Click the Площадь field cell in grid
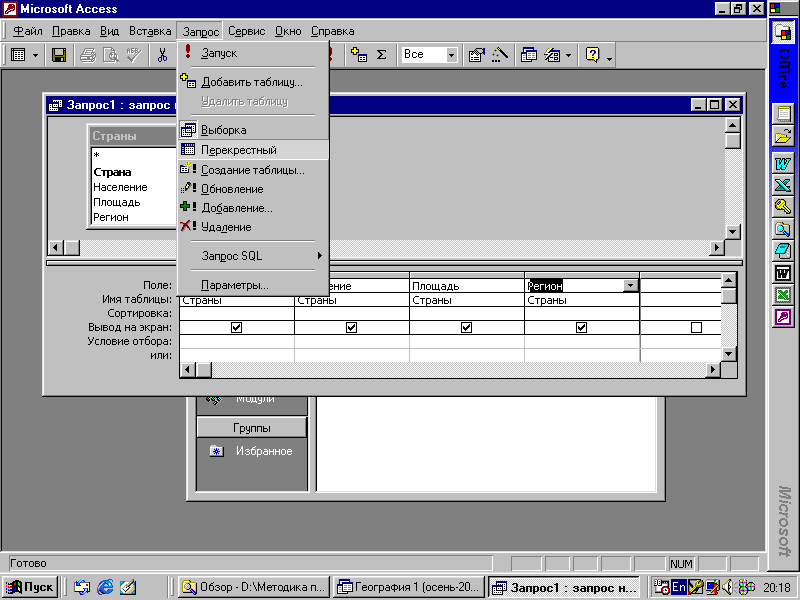800x600 pixels. [466, 286]
